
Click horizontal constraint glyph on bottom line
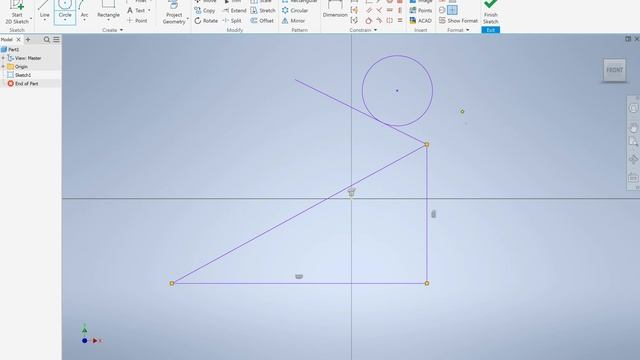pos(299,277)
